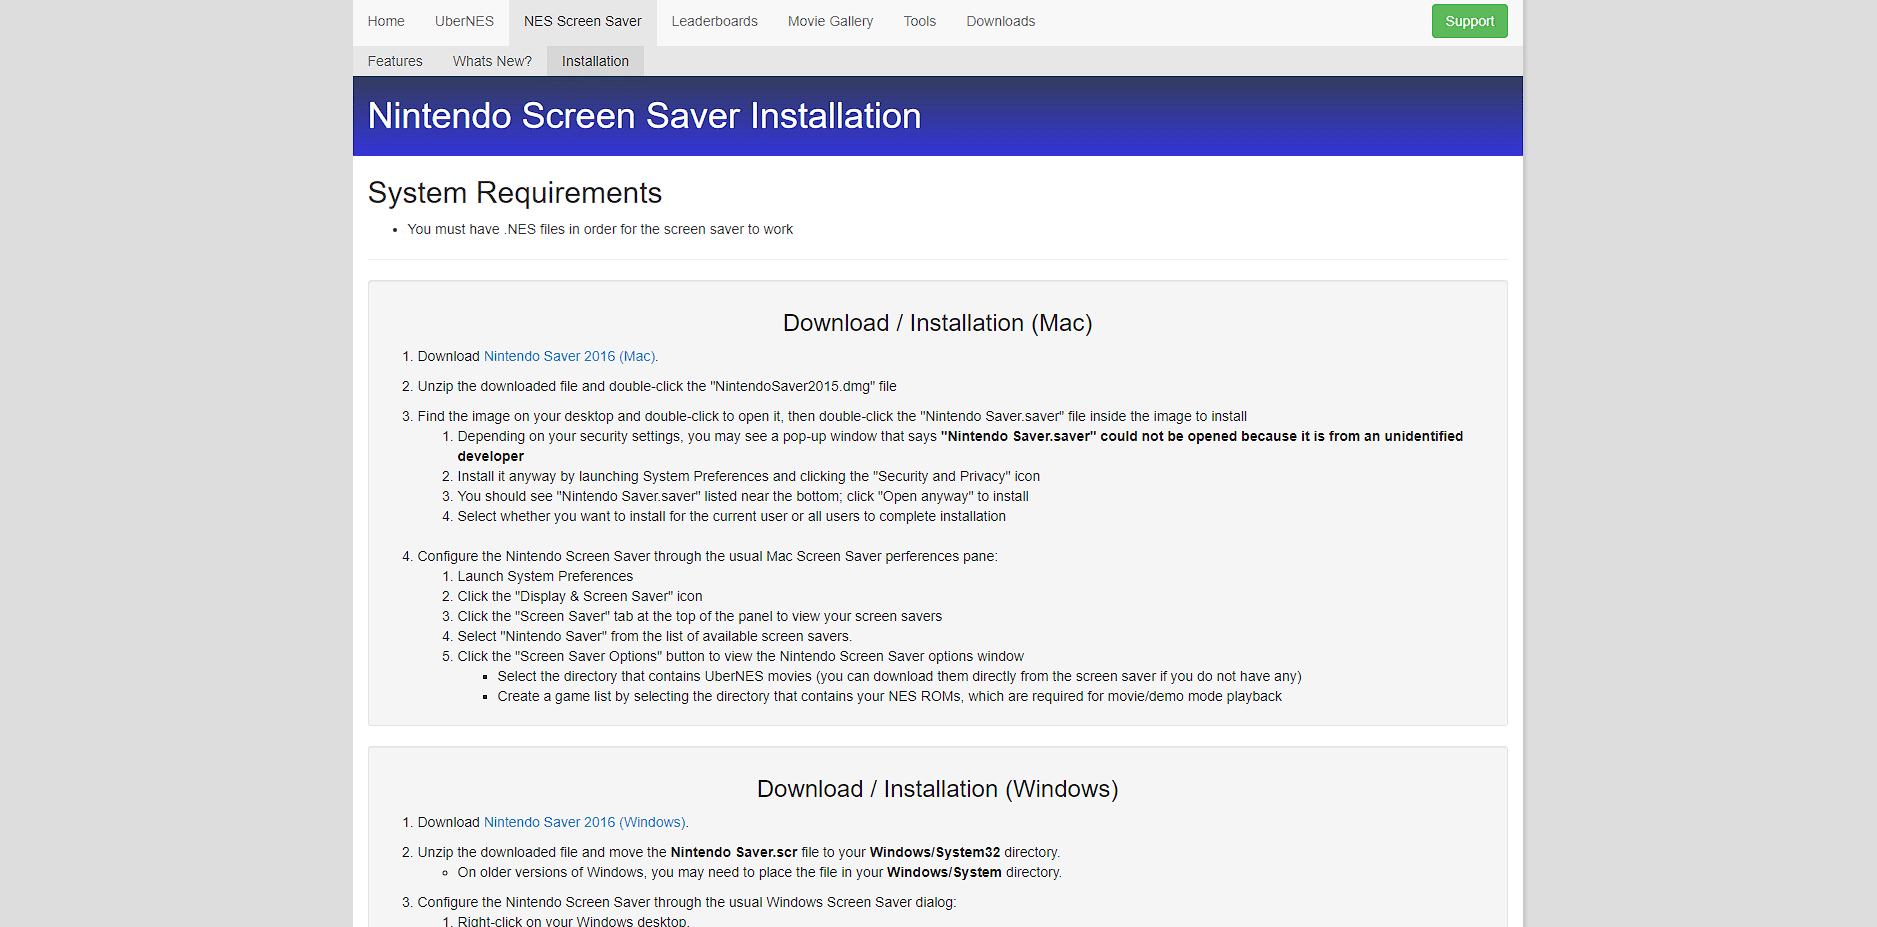Click the 'Create a game list' bullet
1877x927 pixels.
click(889, 696)
